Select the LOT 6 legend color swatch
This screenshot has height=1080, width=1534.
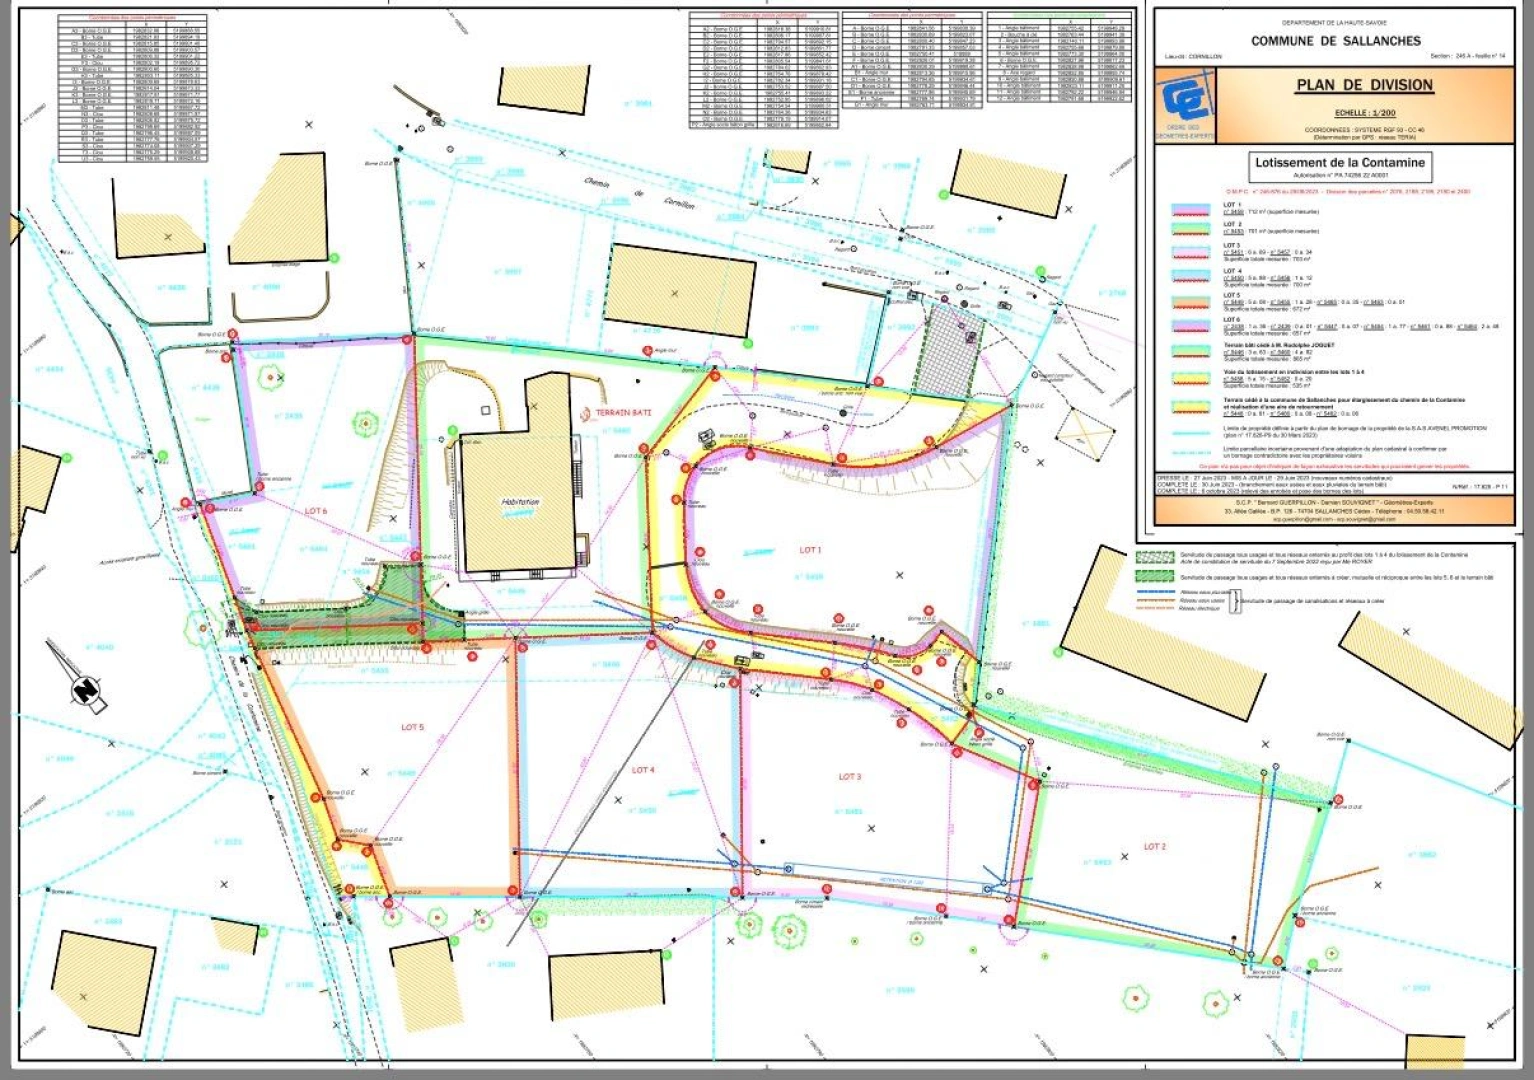tap(1193, 325)
